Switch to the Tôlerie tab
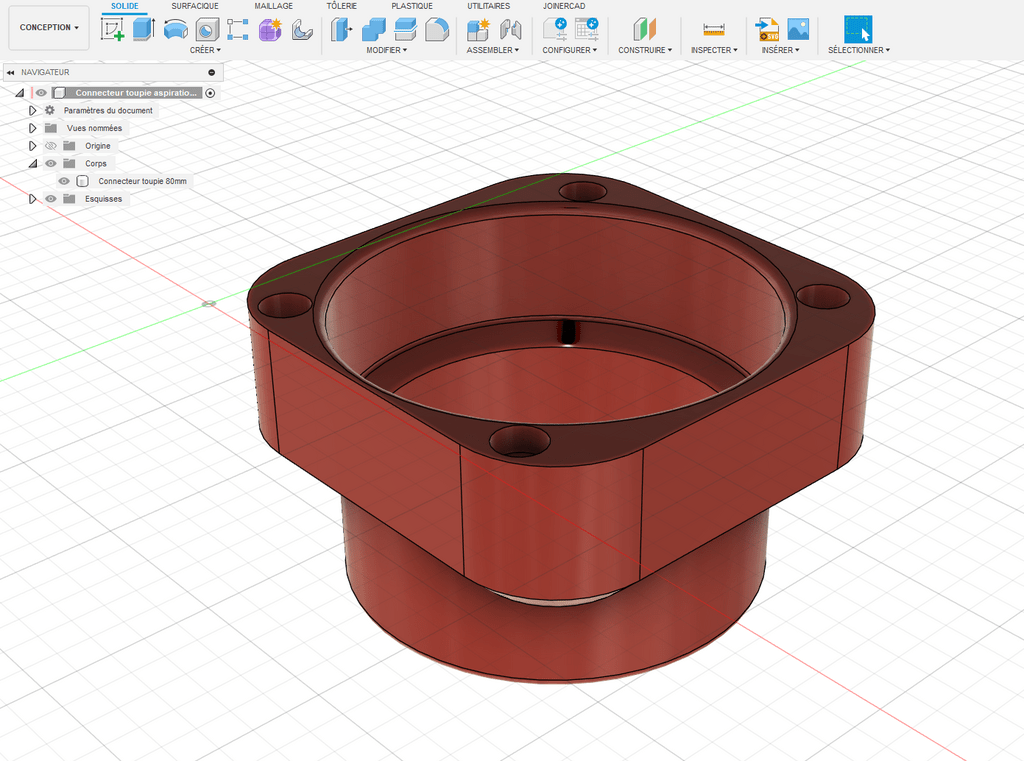Image resolution: width=1024 pixels, height=761 pixels. click(x=342, y=6)
